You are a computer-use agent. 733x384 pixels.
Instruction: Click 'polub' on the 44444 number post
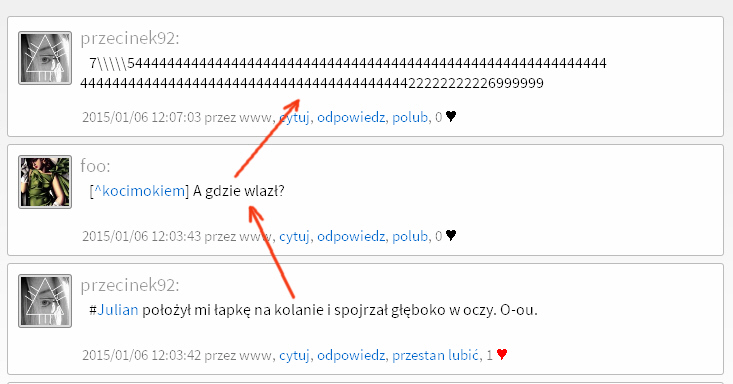tap(410, 117)
